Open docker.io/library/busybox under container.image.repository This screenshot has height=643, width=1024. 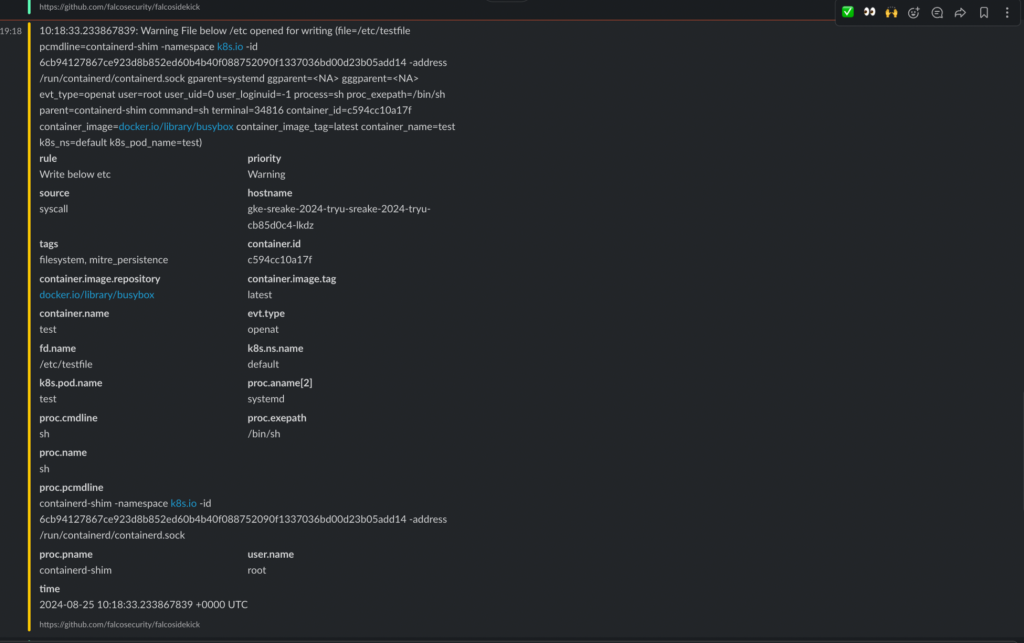97,295
